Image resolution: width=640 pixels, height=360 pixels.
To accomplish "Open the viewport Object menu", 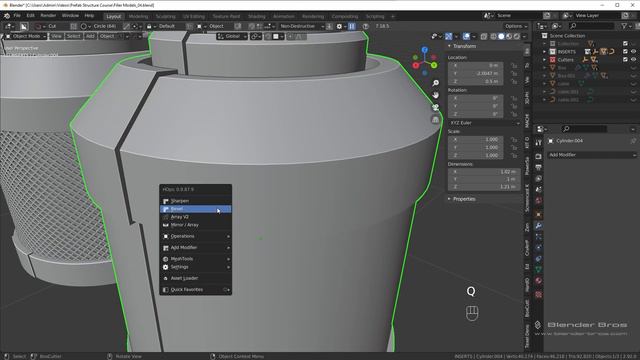I will (107, 36).
